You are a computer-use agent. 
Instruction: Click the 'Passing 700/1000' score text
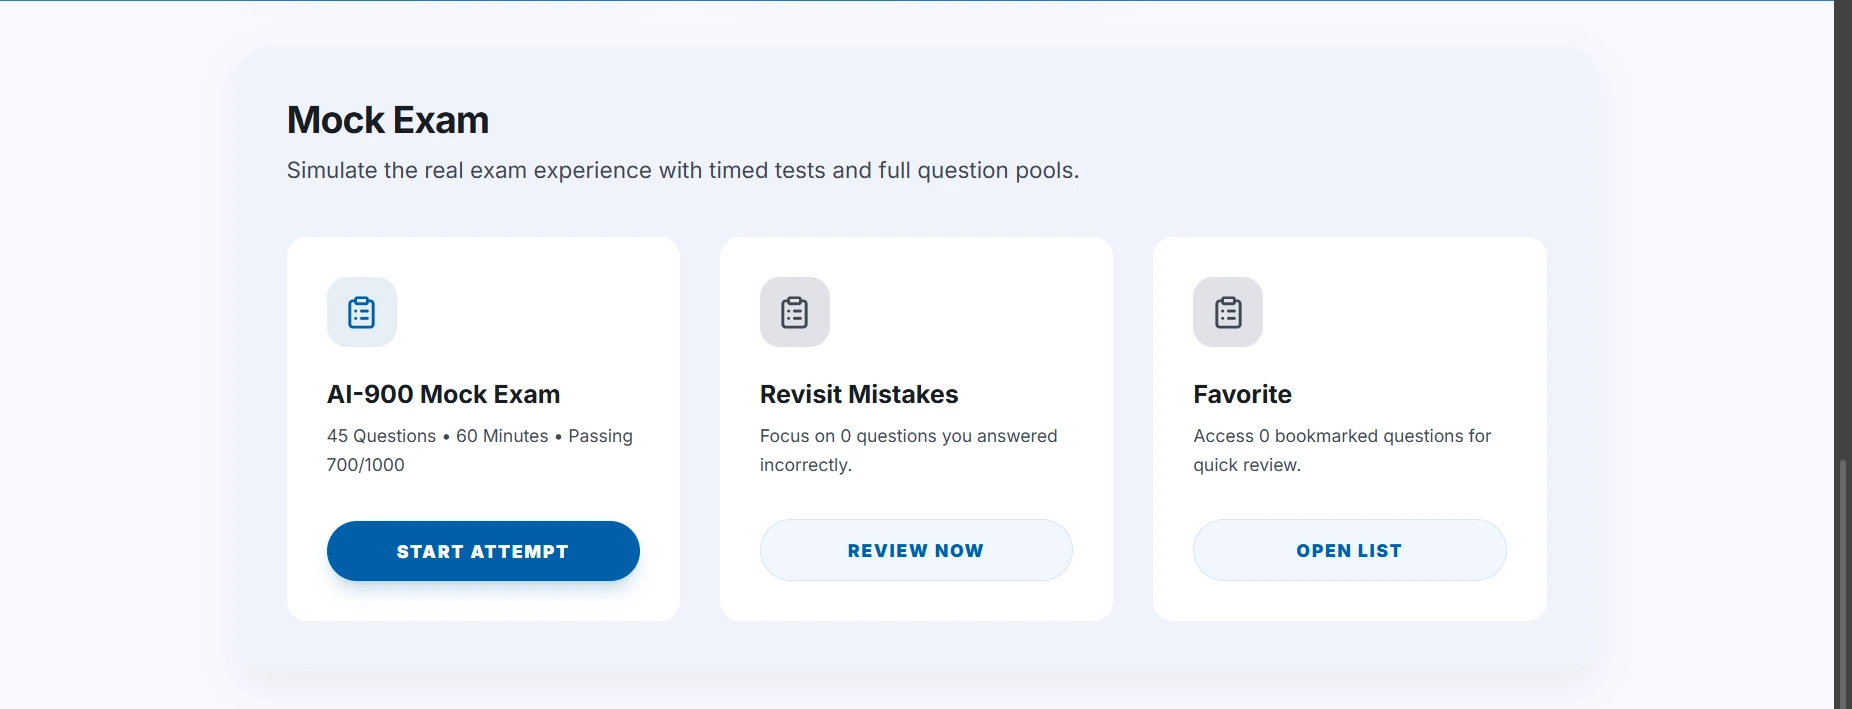click(366, 465)
